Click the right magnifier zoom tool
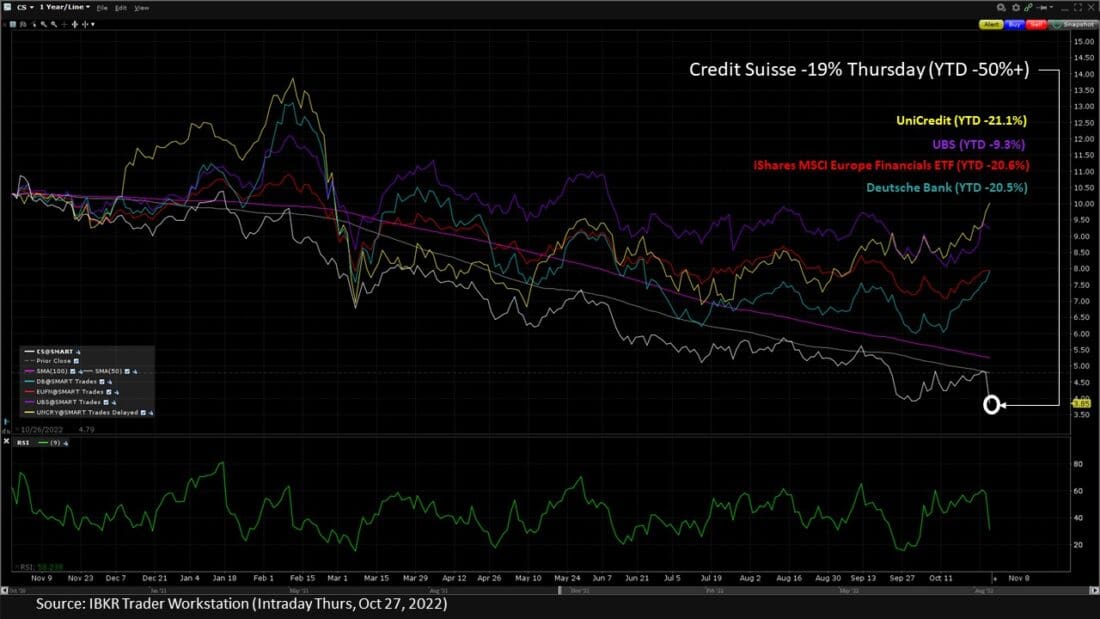Image resolution: width=1100 pixels, height=619 pixels. [54, 25]
